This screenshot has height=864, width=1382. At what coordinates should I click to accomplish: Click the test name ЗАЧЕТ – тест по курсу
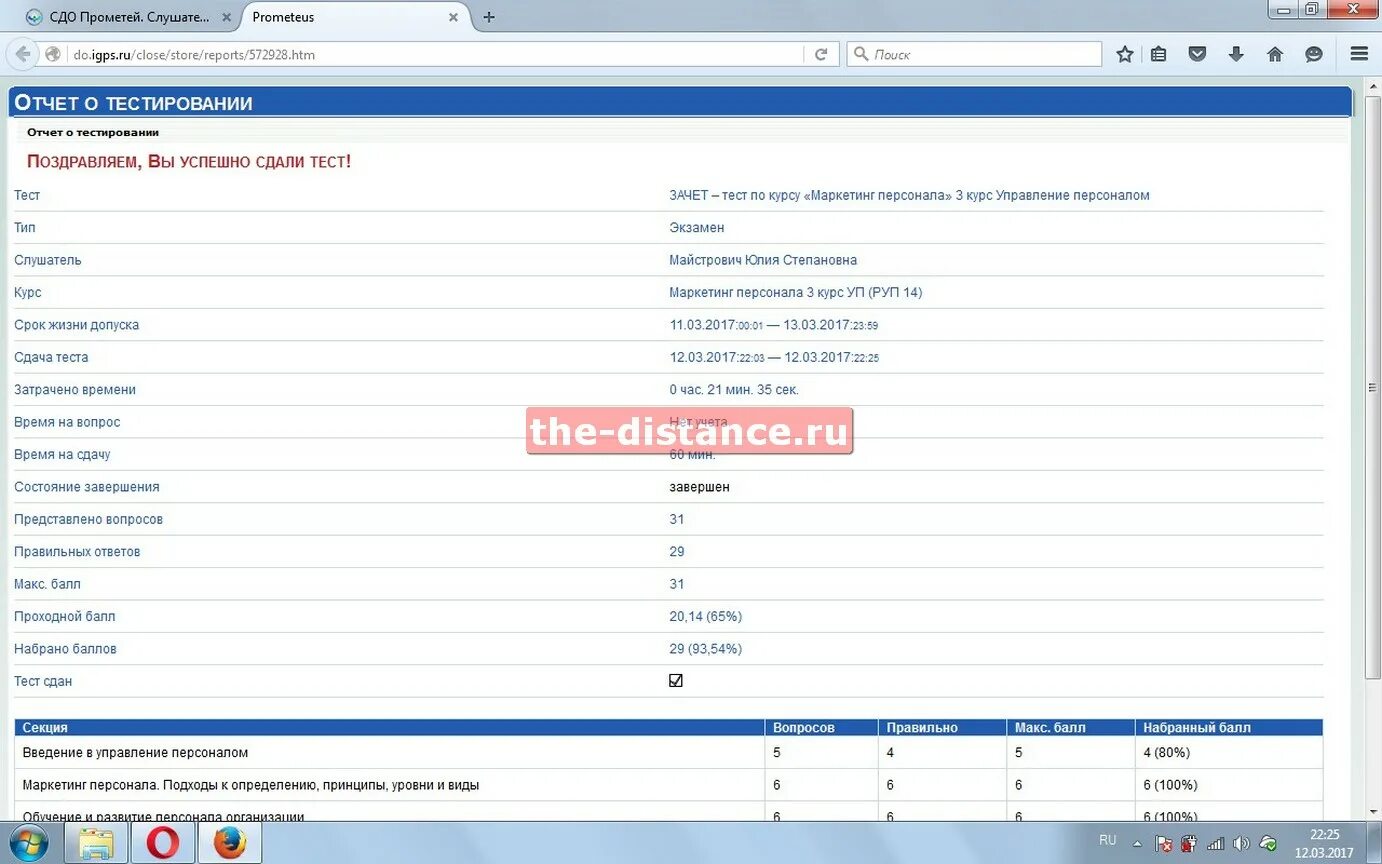point(909,196)
